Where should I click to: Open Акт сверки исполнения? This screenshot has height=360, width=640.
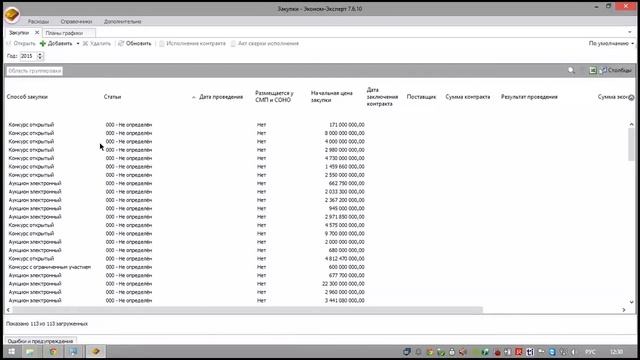265,43
